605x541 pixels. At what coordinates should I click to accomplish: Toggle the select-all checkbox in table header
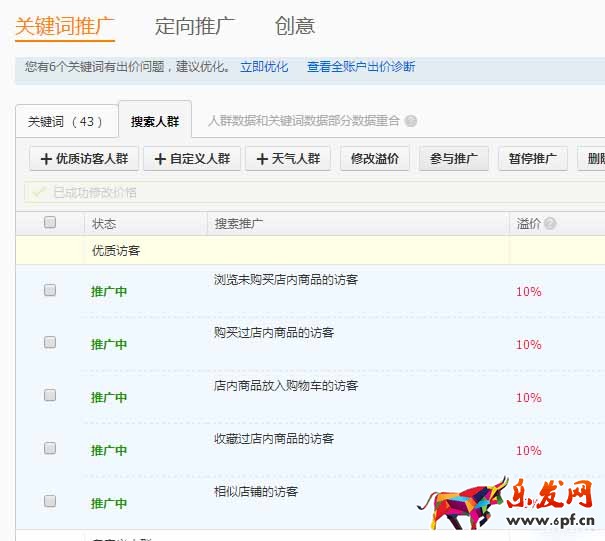(x=50, y=223)
